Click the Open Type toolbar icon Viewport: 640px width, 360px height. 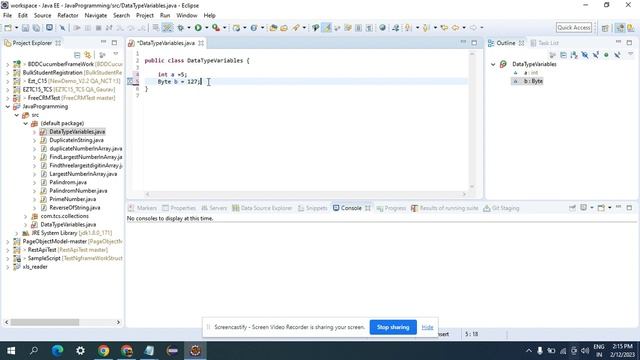273,28
